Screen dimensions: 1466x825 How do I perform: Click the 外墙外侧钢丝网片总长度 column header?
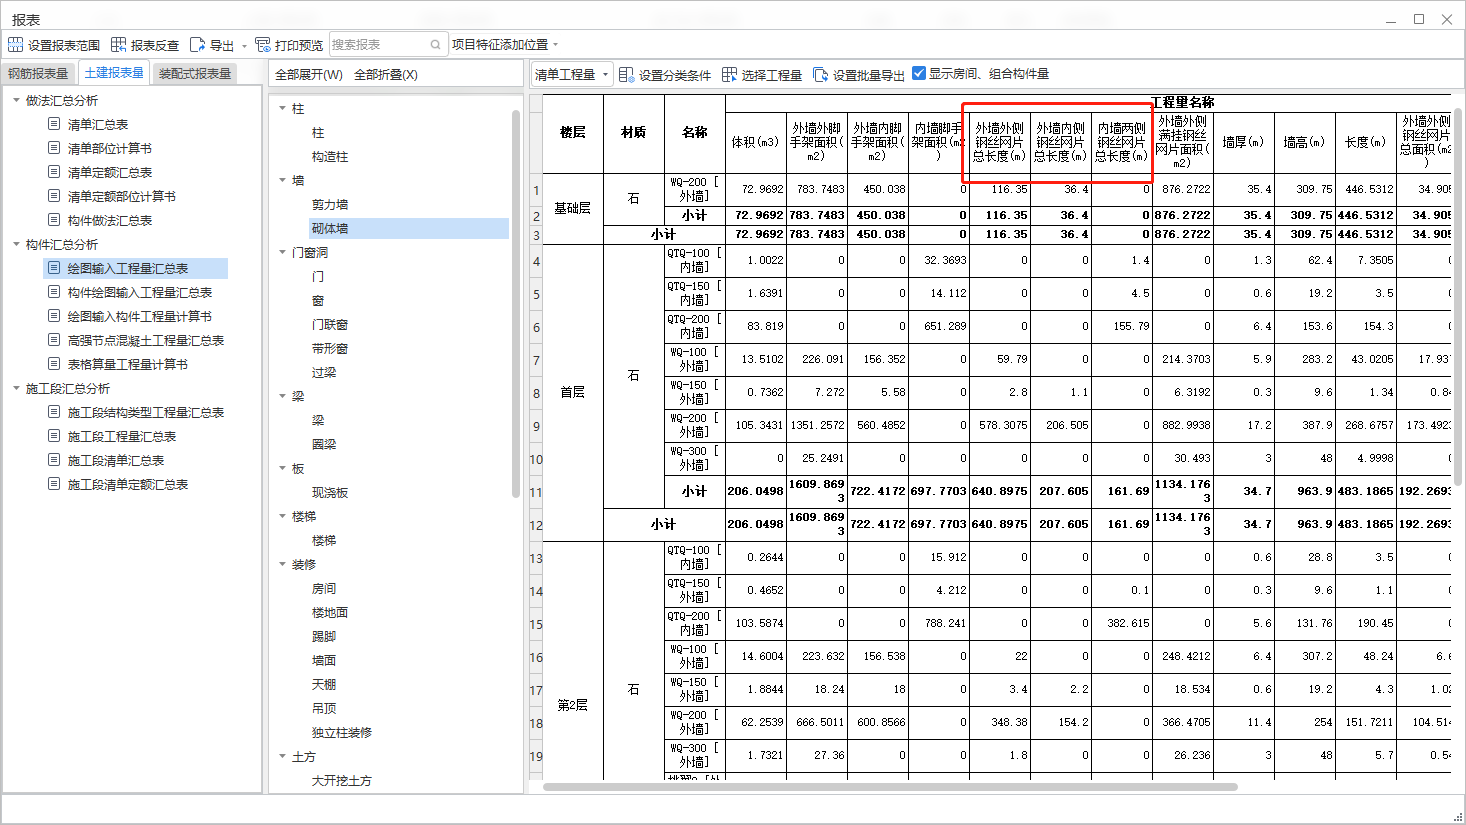tap(999, 142)
